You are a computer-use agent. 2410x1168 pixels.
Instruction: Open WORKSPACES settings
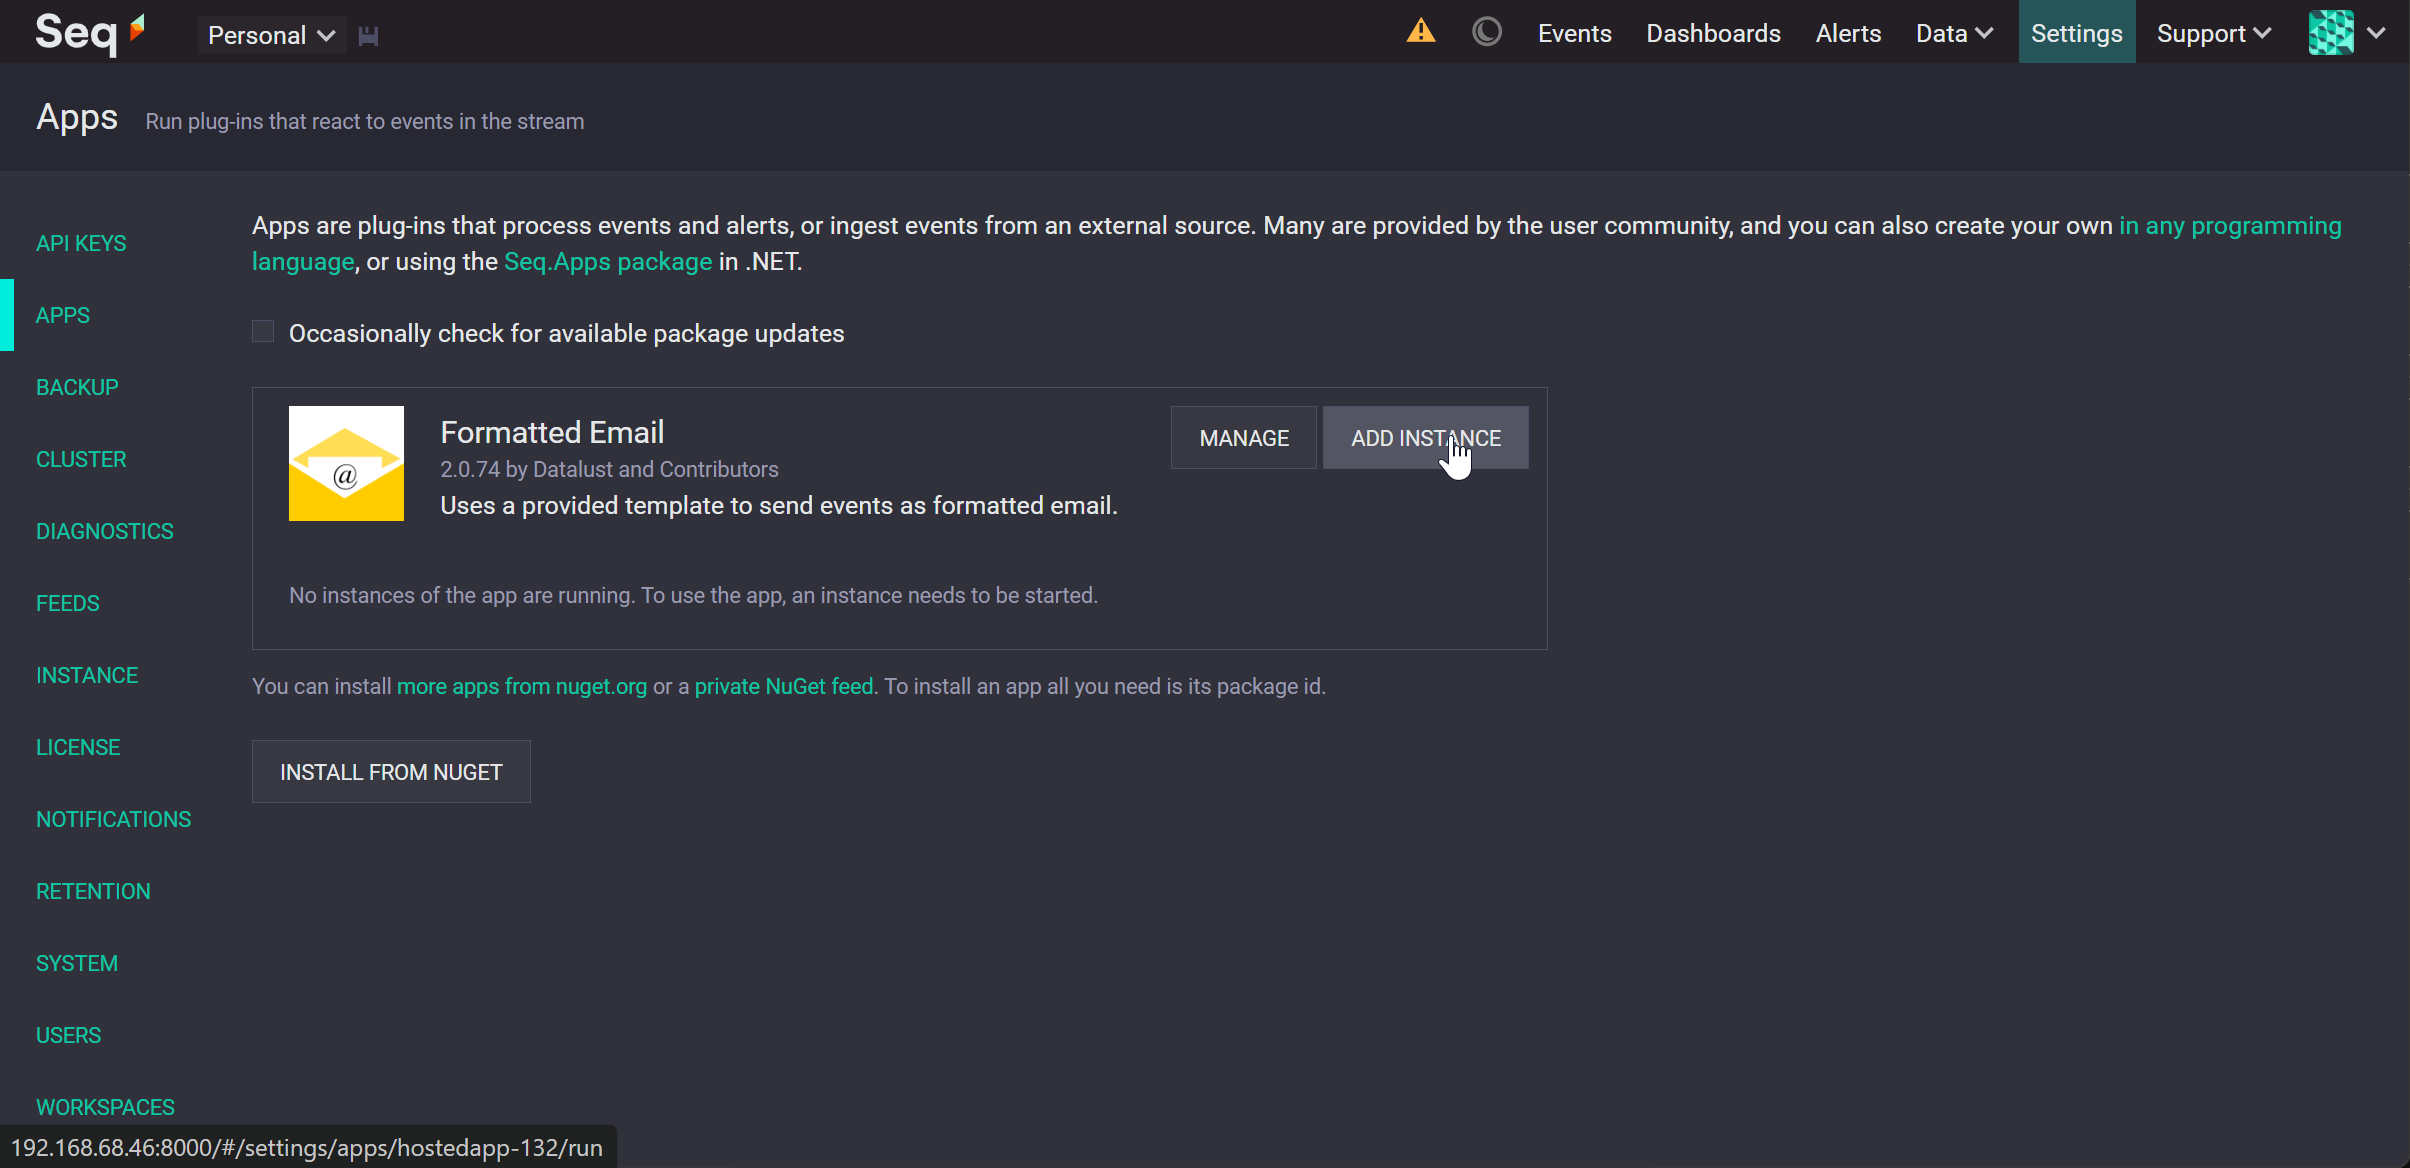(x=105, y=1107)
